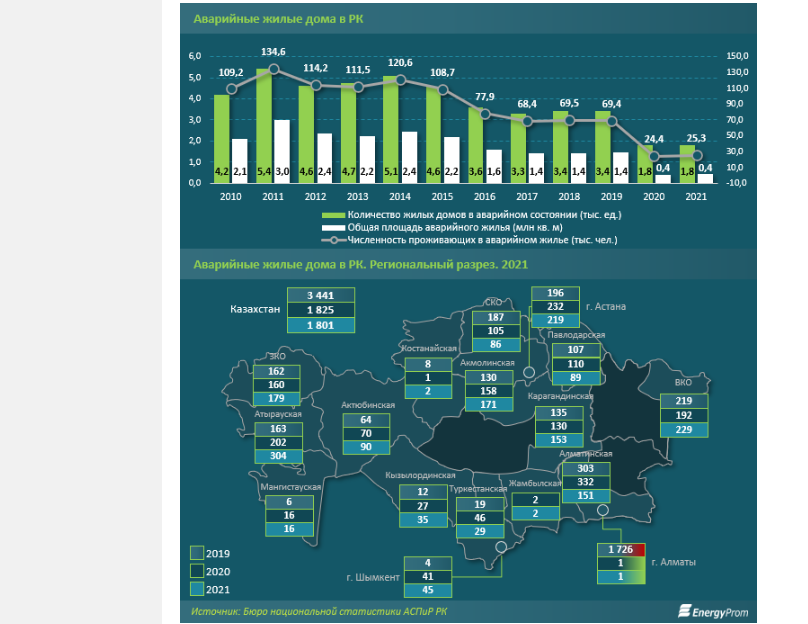The height and width of the screenshot is (624, 808).
Task: Click VKO's 2021 value 229
Action: click(x=684, y=430)
